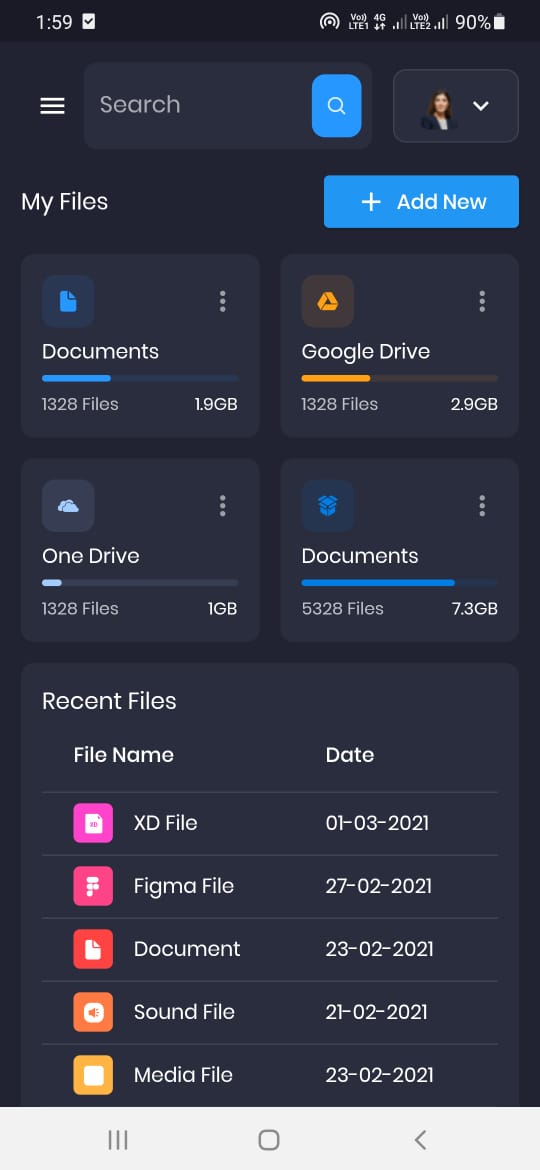
Task: Open the Media File row name
Action: pos(183,1074)
